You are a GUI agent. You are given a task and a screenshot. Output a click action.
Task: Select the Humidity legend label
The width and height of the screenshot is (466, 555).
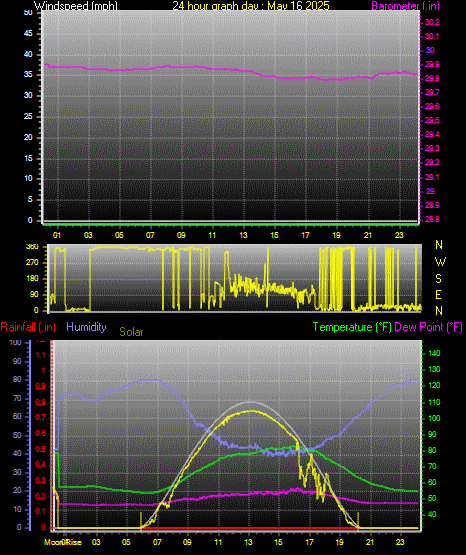86,327
